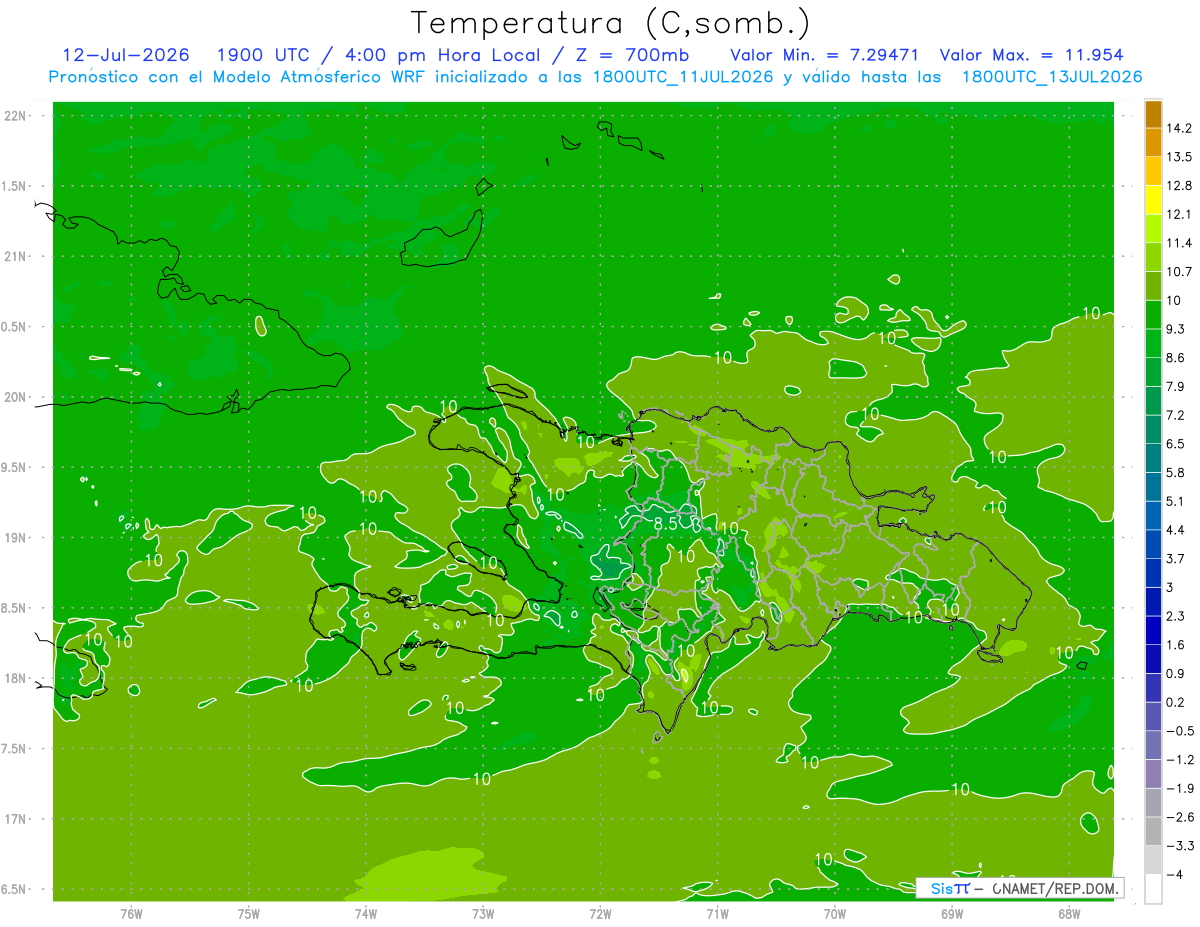1200x927 pixels.
Task: Select the date "12-Jul-2026" in the header
Action: tap(126, 55)
